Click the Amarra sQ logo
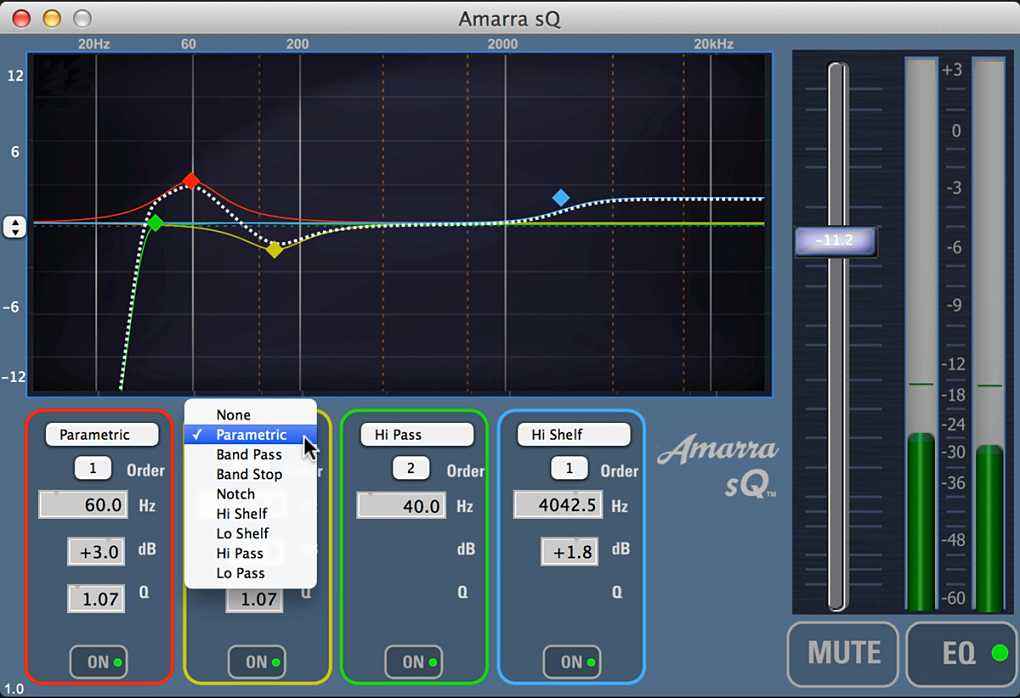 point(717,466)
